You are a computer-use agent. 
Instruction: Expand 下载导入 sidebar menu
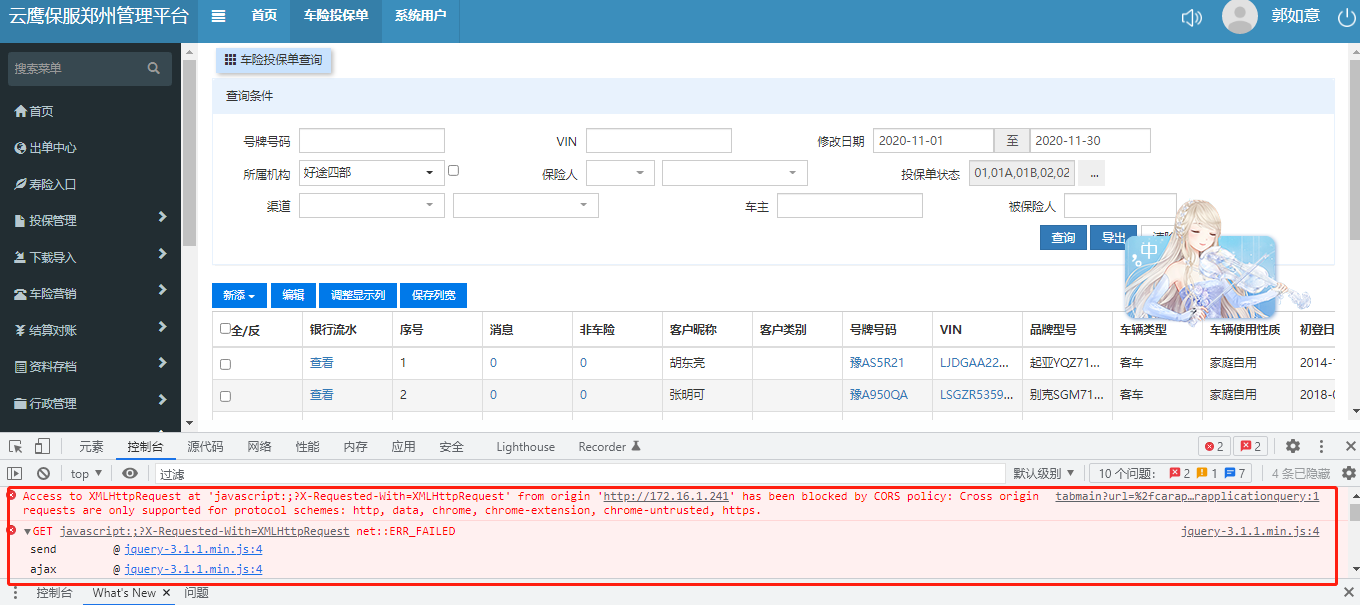[90, 257]
